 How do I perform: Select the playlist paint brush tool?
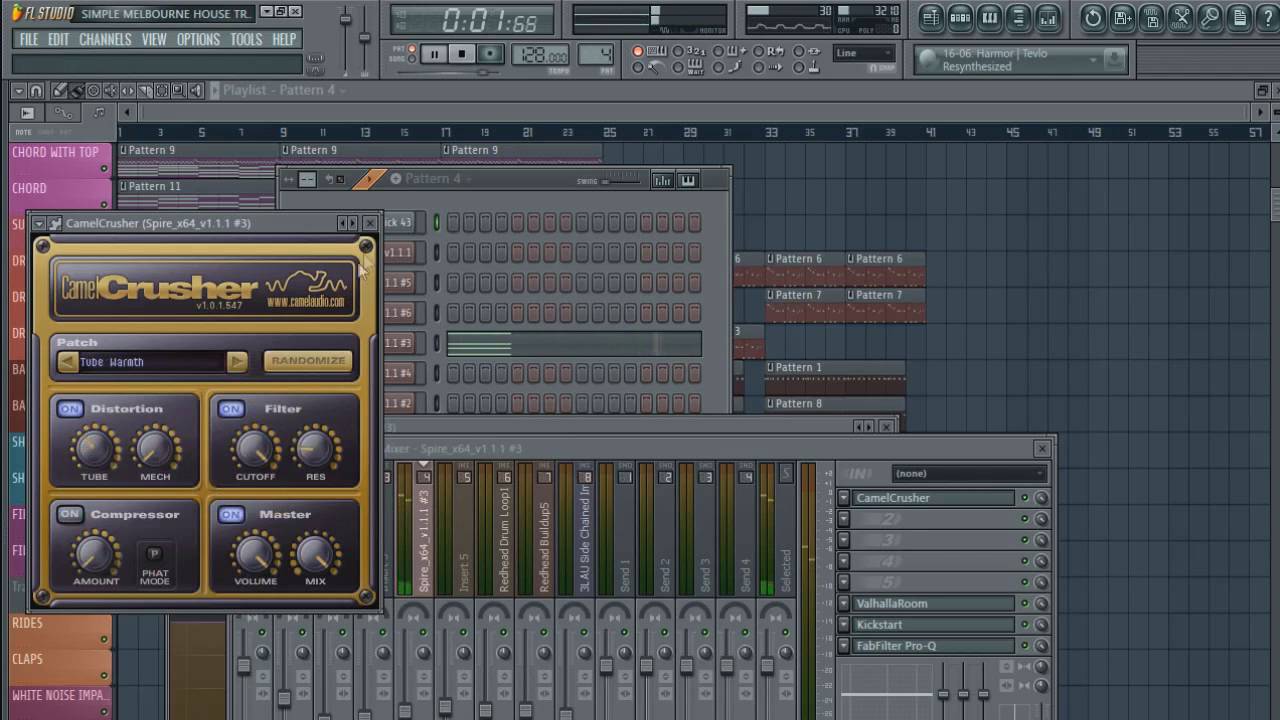point(76,91)
